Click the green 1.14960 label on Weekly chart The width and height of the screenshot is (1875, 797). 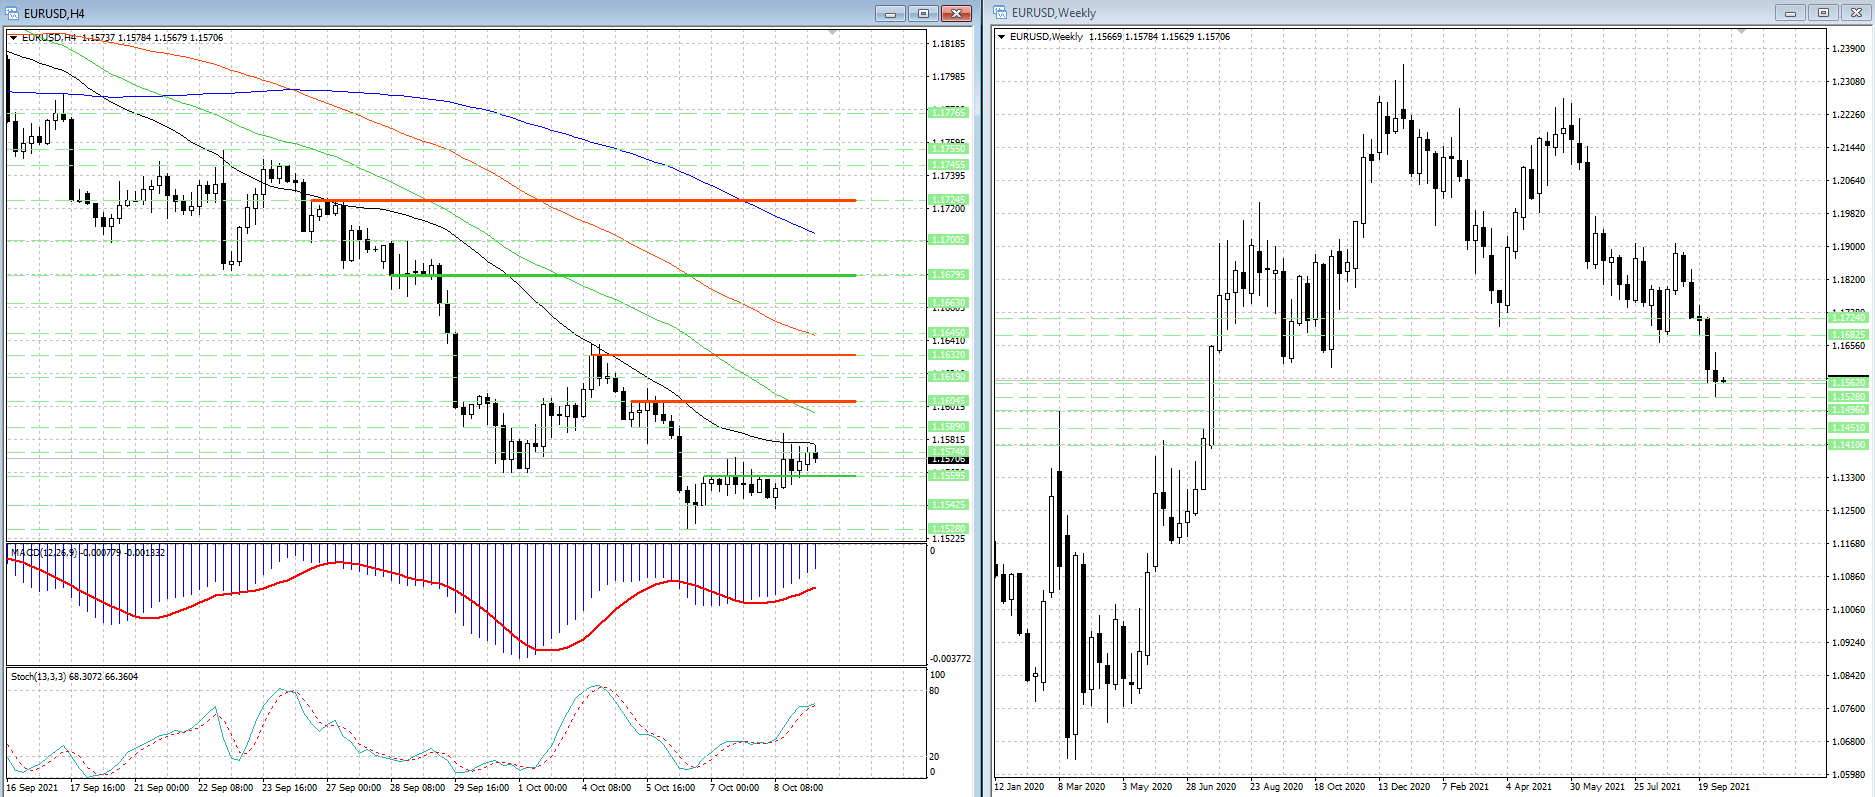[x=1848, y=410]
